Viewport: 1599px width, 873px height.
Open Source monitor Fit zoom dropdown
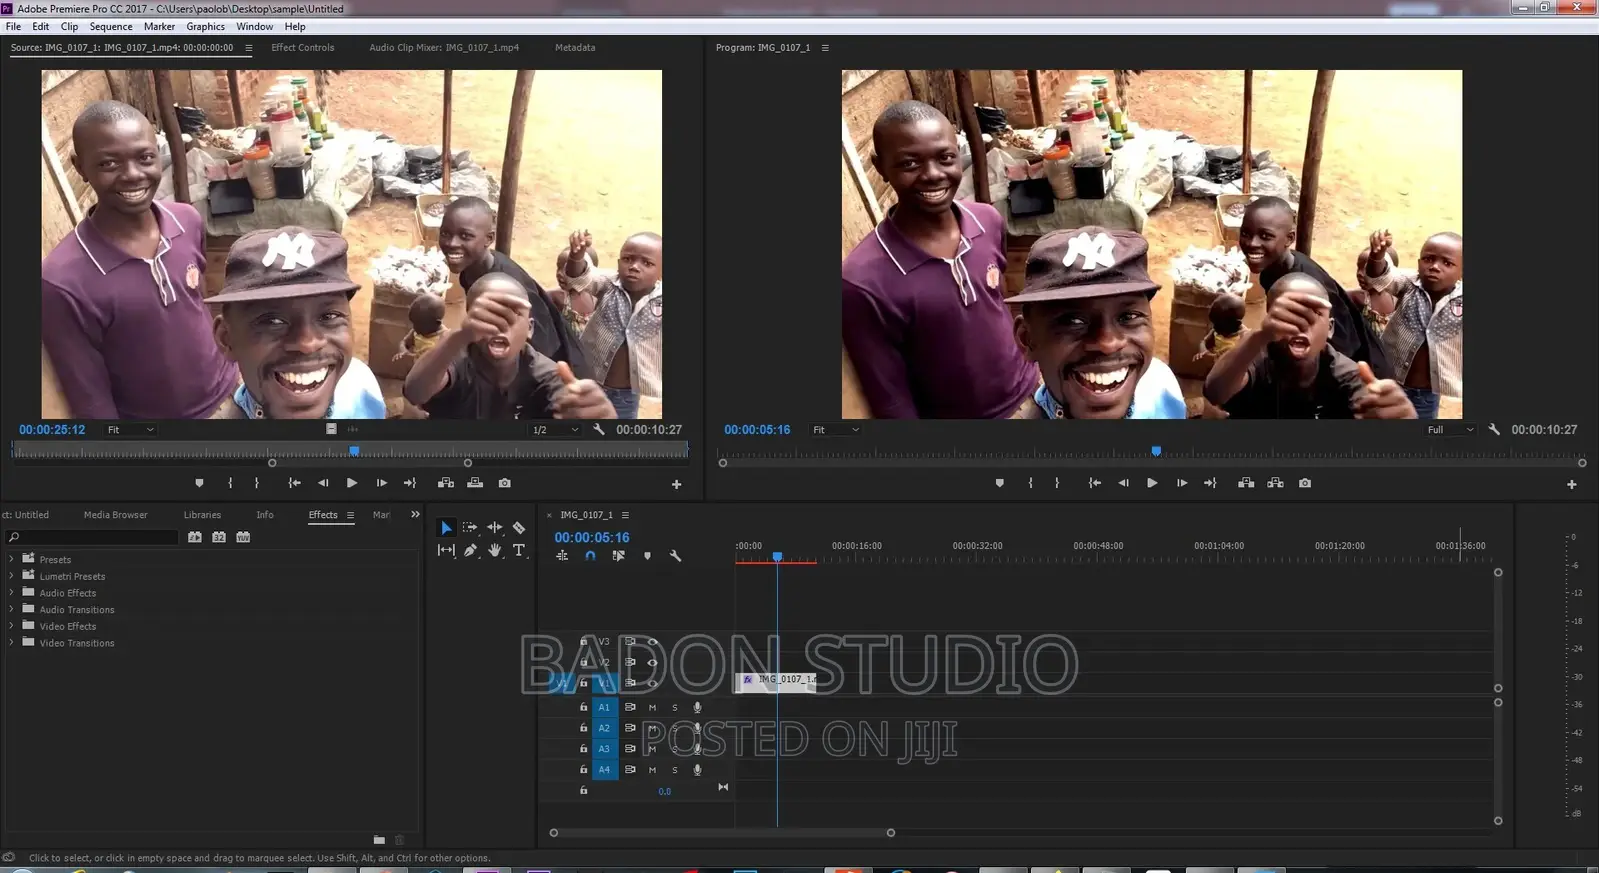[x=130, y=430]
